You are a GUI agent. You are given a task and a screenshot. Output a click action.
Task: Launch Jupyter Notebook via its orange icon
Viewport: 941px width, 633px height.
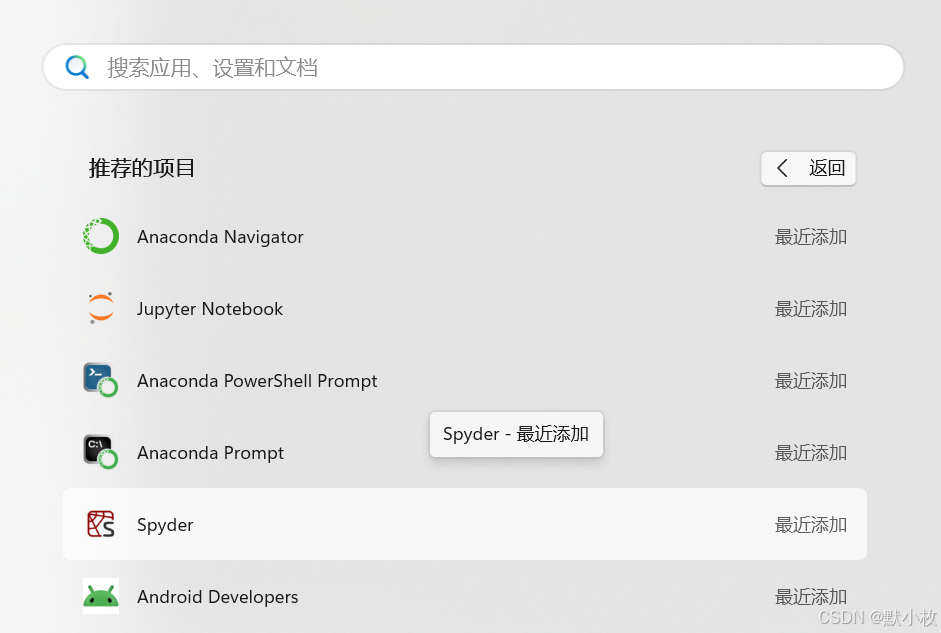(101, 308)
